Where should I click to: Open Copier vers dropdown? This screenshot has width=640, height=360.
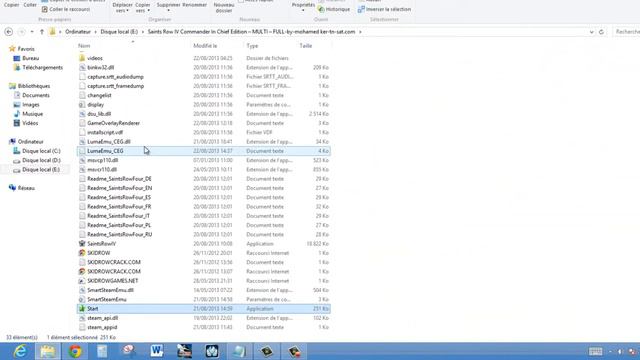[x=142, y=7]
